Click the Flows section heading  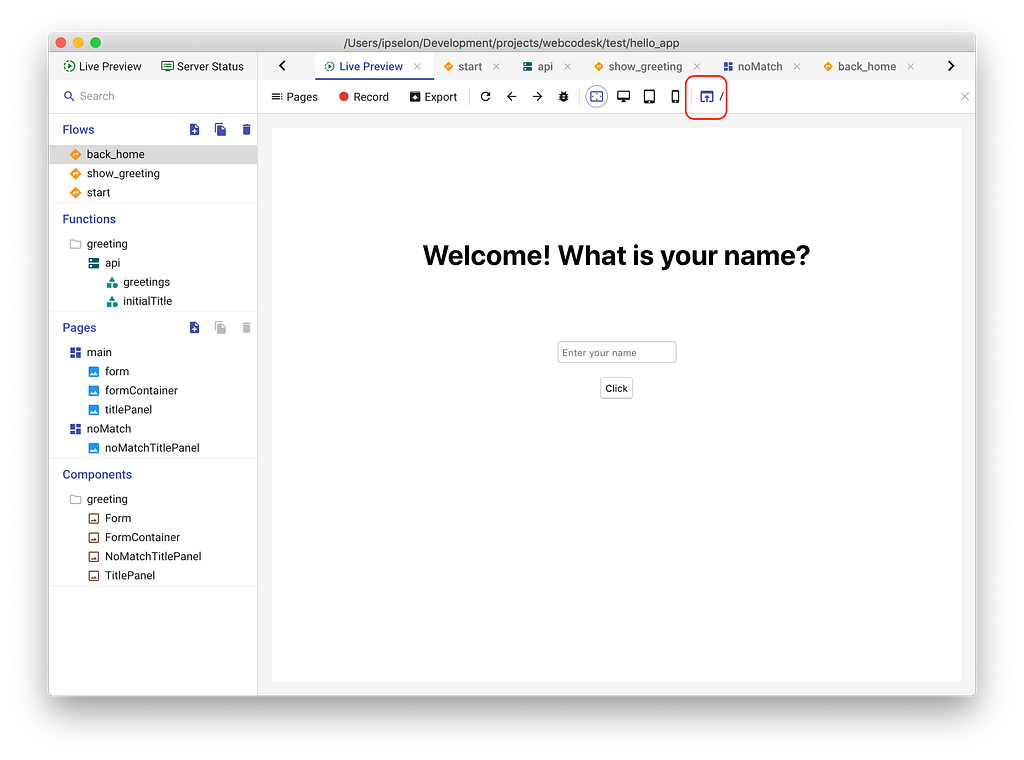(x=78, y=130)
